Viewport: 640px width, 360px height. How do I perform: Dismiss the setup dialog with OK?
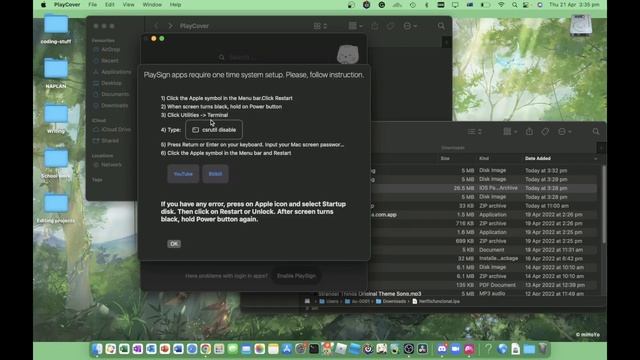[x=174, y=244]
